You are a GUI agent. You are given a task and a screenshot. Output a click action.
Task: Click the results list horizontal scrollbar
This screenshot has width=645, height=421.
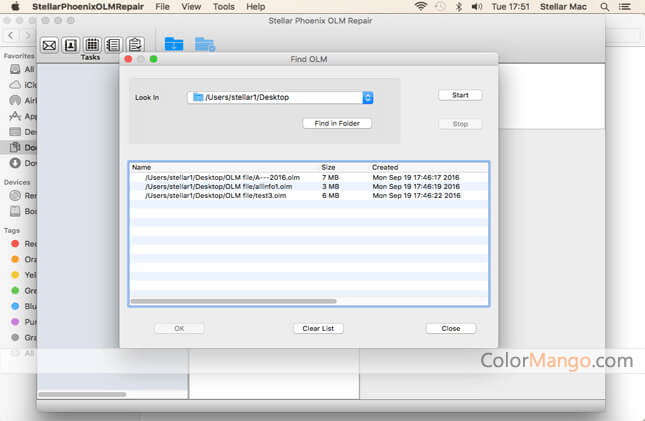pos(233,301)
